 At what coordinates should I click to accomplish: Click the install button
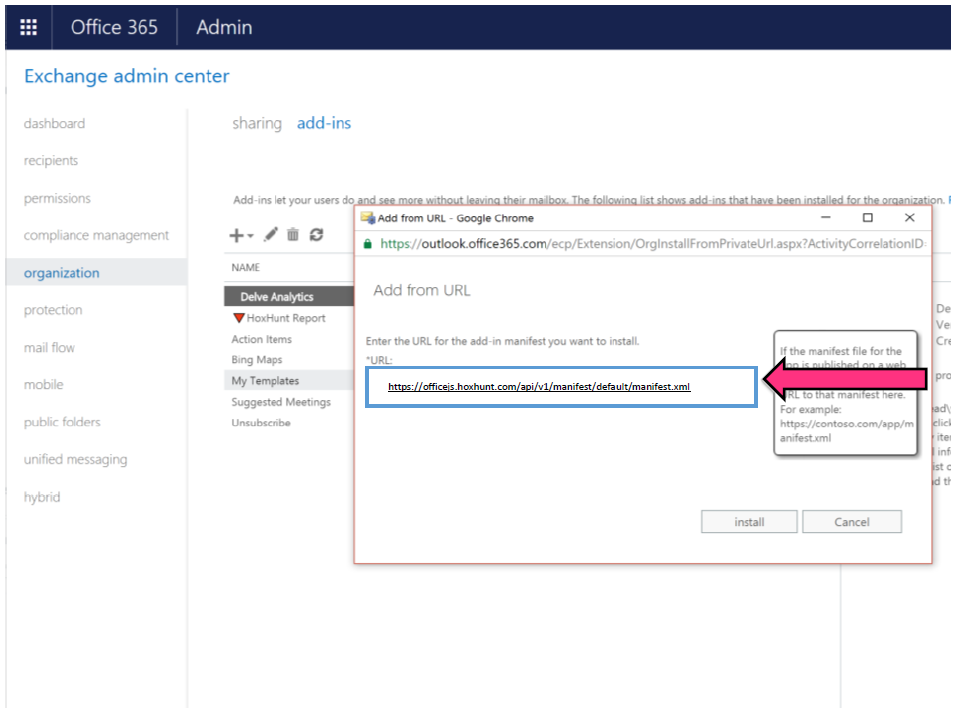tap(749, 522)
